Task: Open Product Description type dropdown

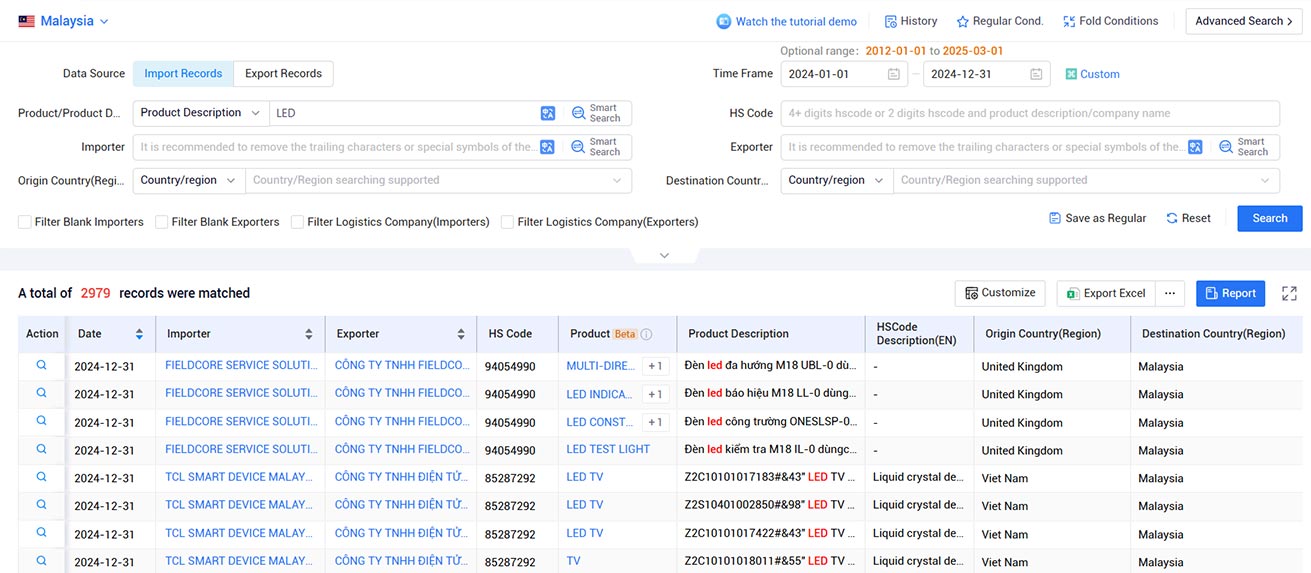Action: pos(201,113)
